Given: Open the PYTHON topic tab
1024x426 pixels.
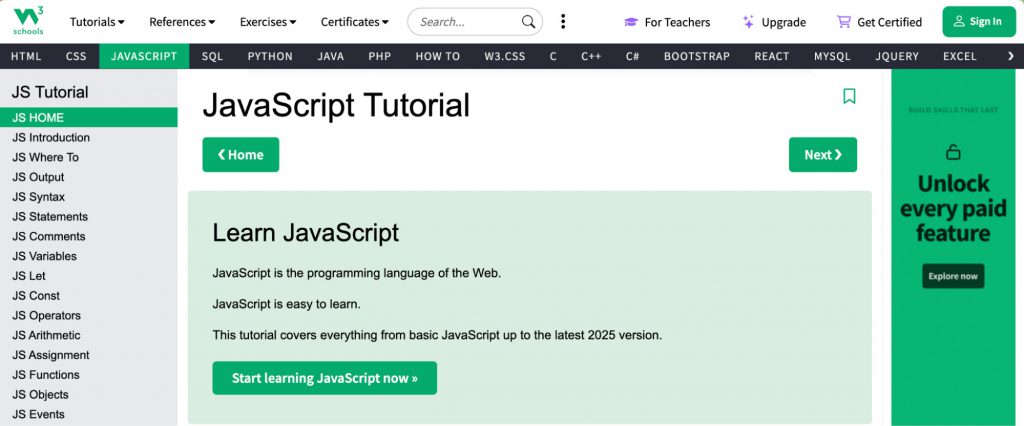Looking at the screenshot, I should pyautogui.click(x=270, y=56).
